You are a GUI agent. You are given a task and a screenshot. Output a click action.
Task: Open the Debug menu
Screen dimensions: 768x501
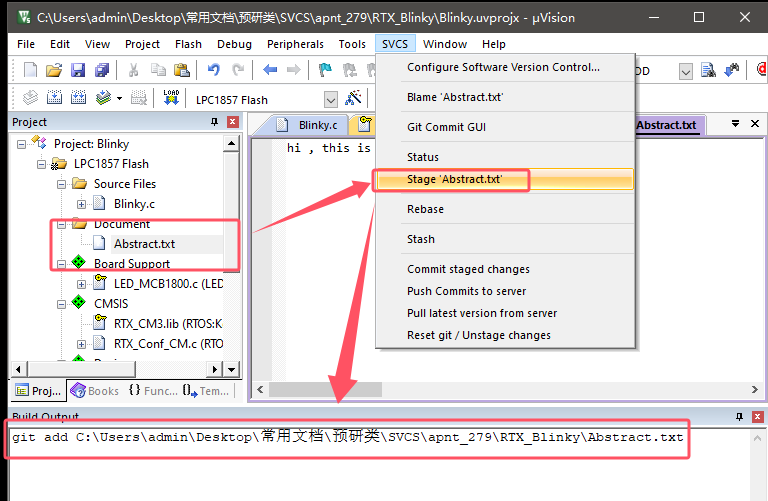234,44
